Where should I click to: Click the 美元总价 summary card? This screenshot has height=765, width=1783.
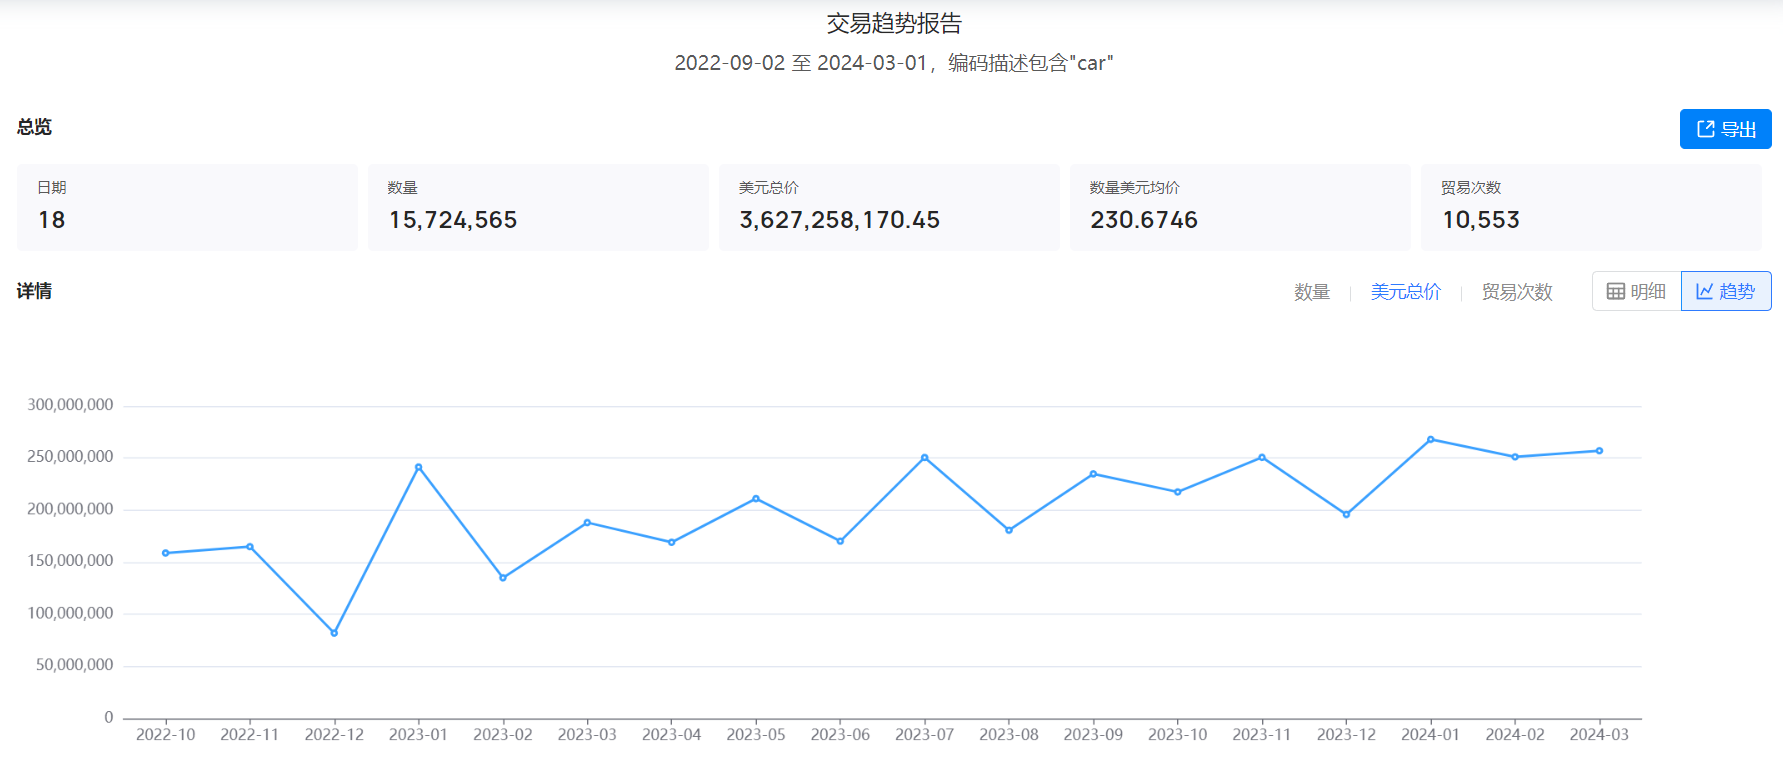click(888, 207)
